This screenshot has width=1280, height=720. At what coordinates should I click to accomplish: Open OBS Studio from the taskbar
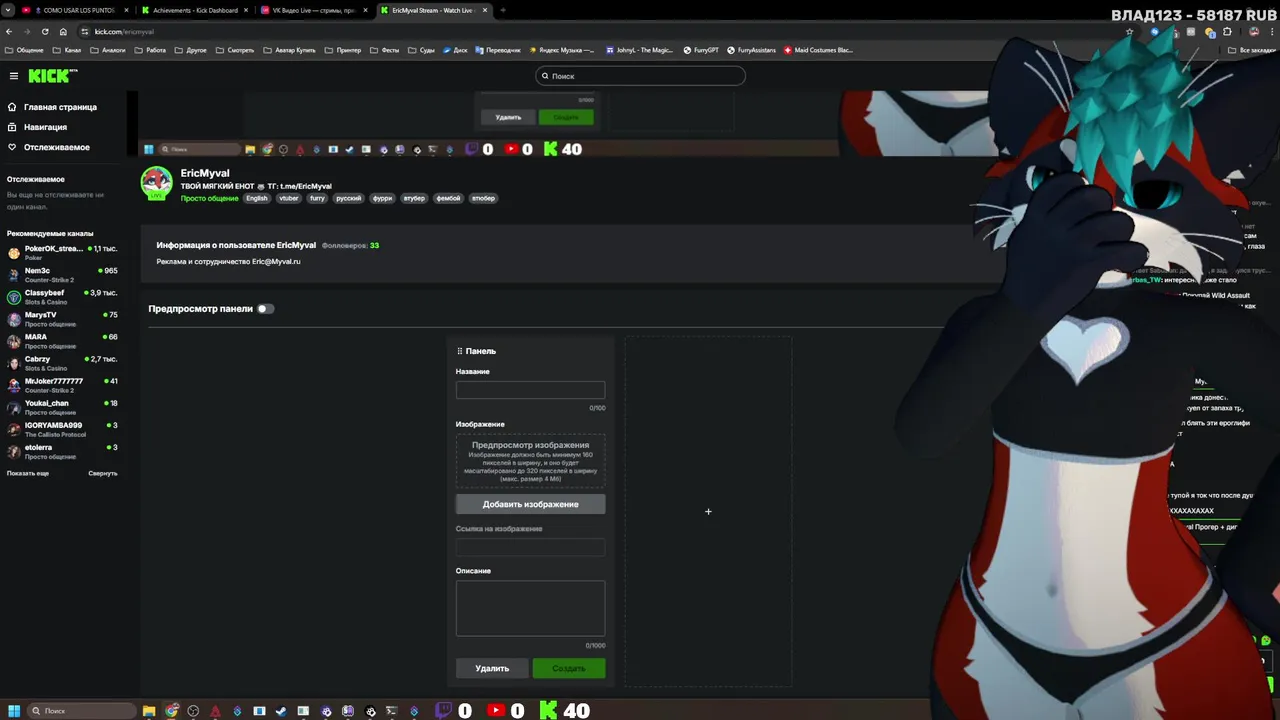tap(193, 711)
